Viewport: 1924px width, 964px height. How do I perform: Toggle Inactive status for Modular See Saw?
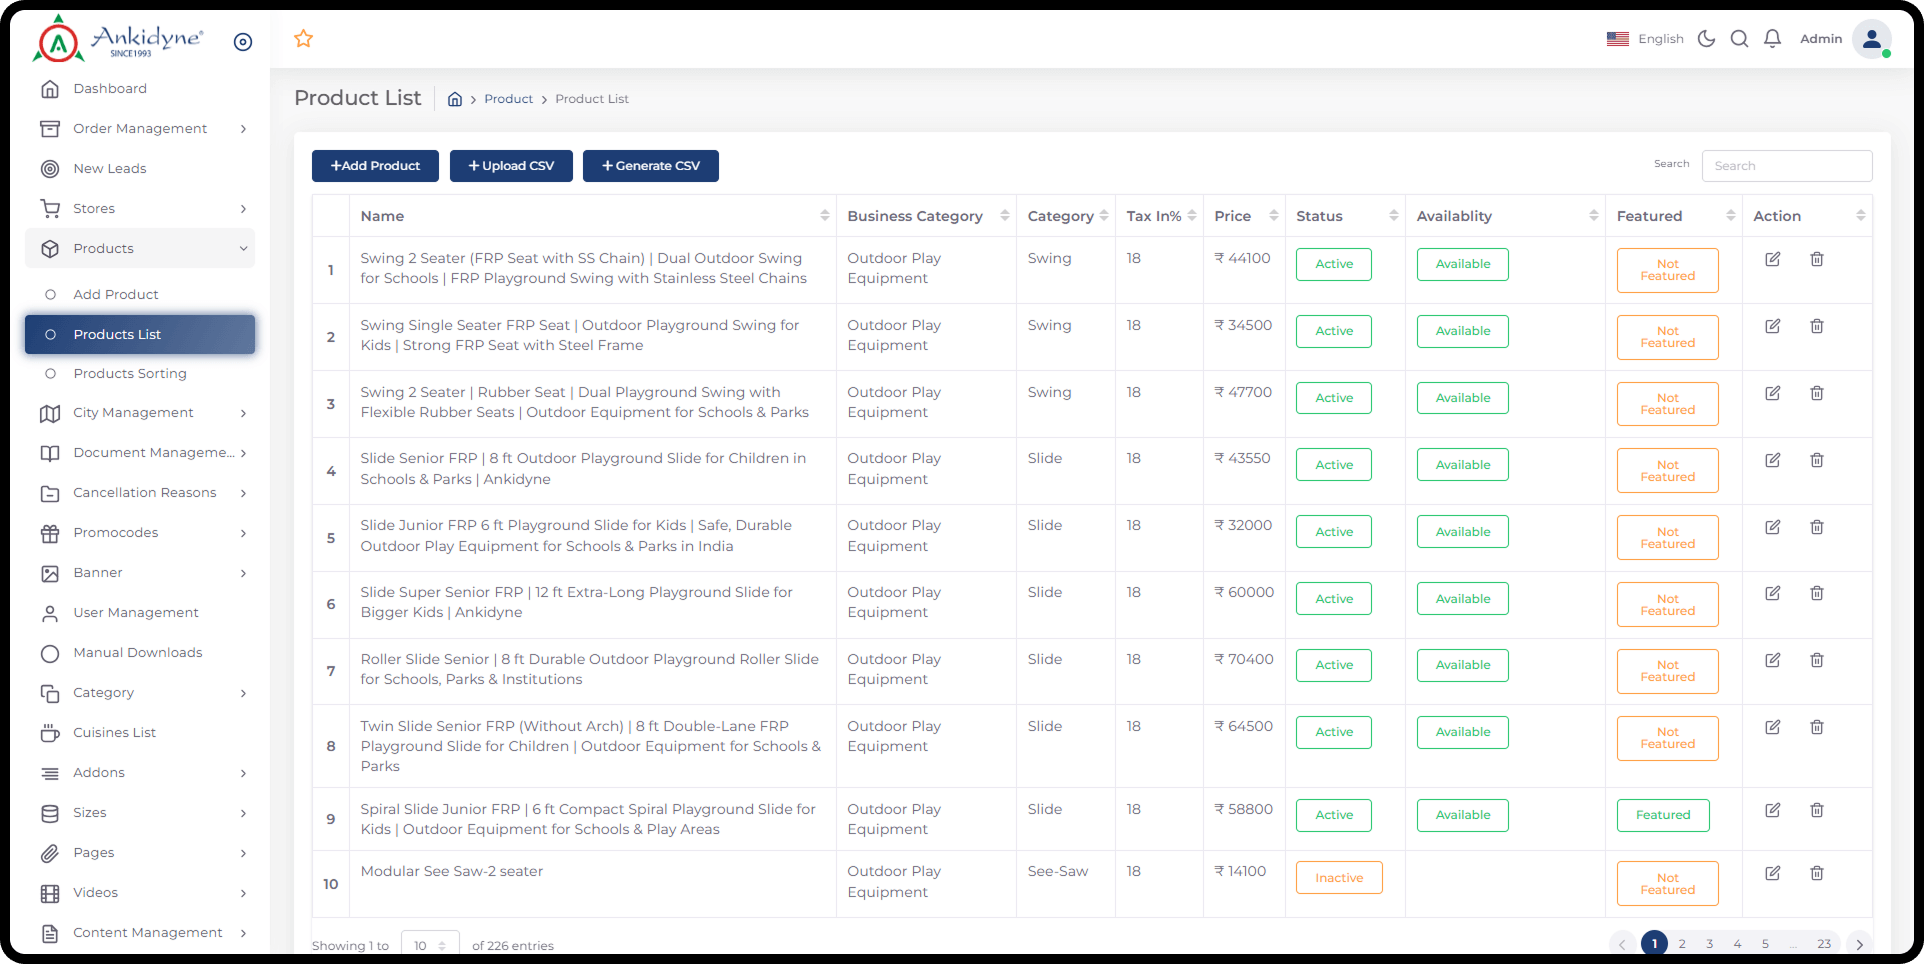(x=1338, y=878)
